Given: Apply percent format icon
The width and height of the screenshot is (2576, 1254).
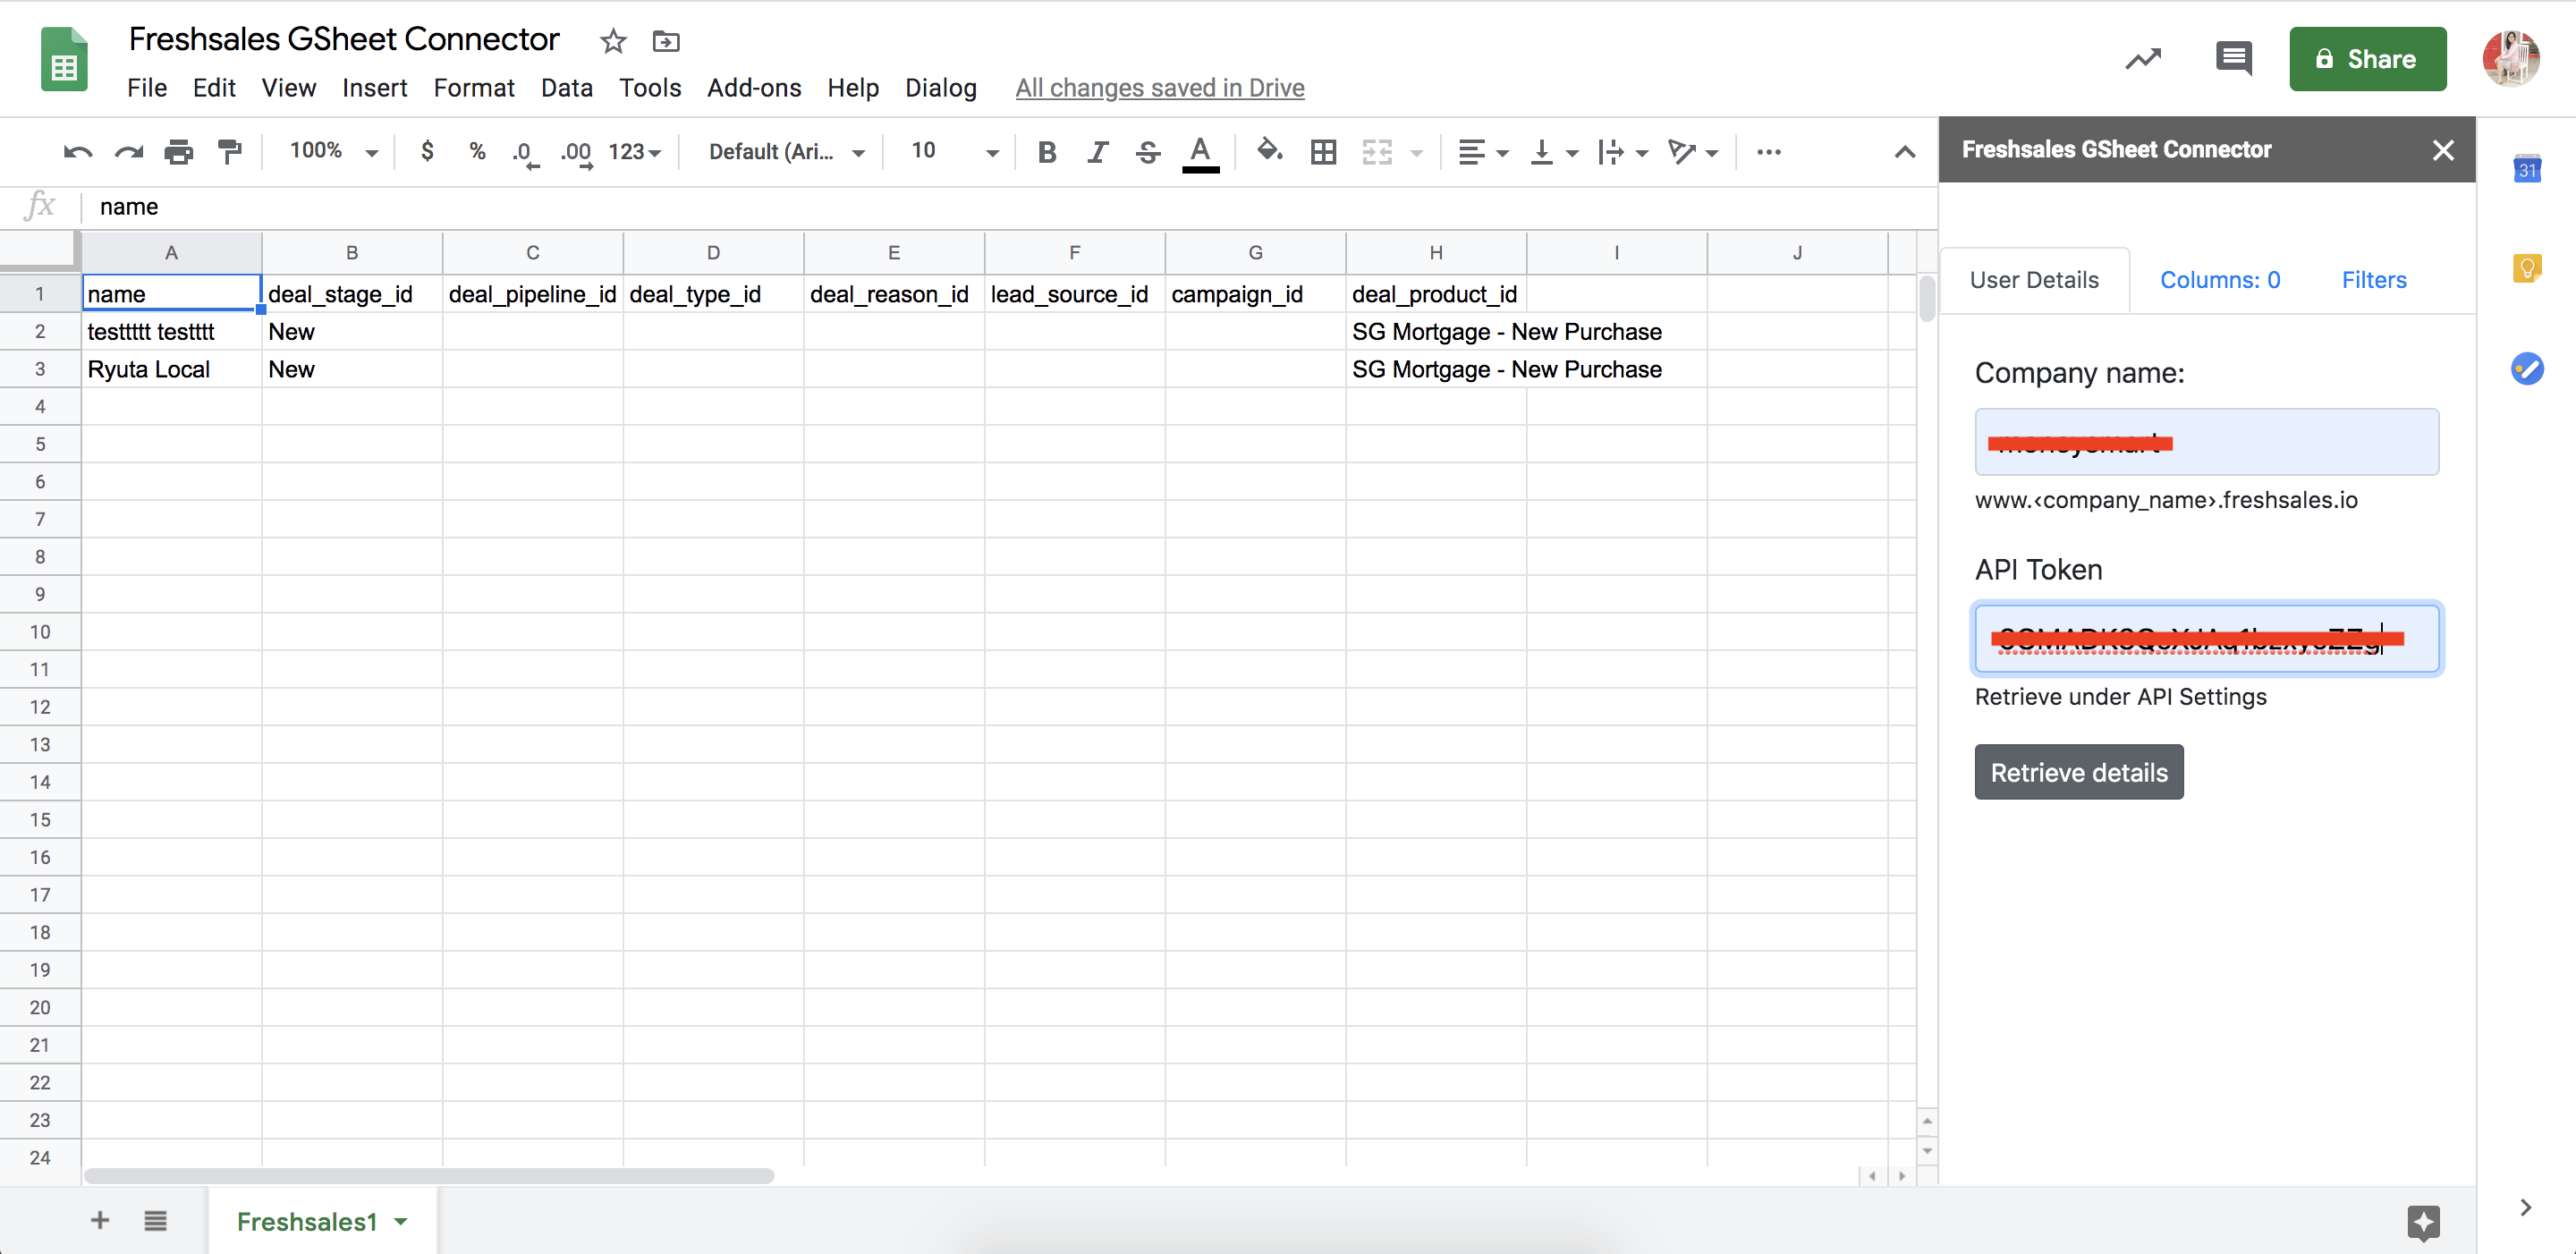Looking at the screenshot, I should pos(477,152).
